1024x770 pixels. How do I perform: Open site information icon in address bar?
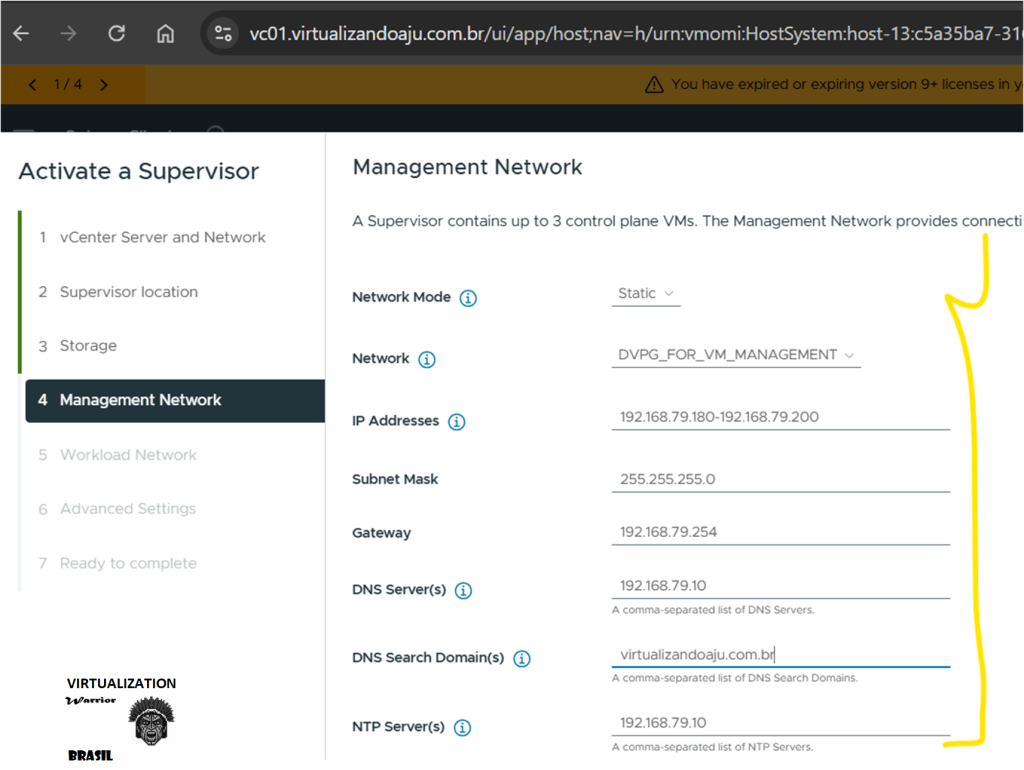click(223, 34)
